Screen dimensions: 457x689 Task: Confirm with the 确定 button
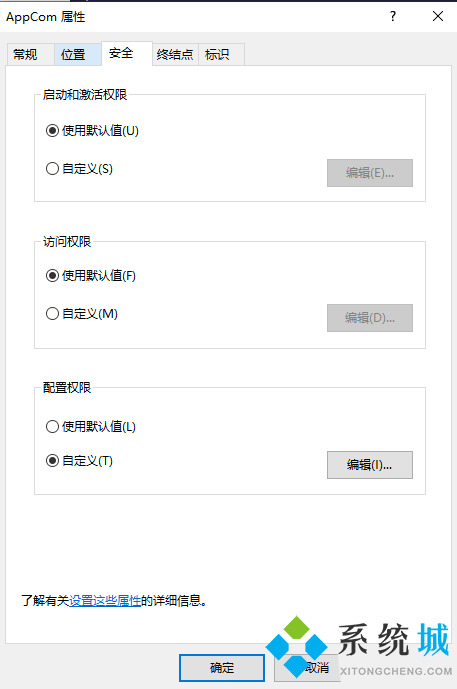[x=222, y=668]
